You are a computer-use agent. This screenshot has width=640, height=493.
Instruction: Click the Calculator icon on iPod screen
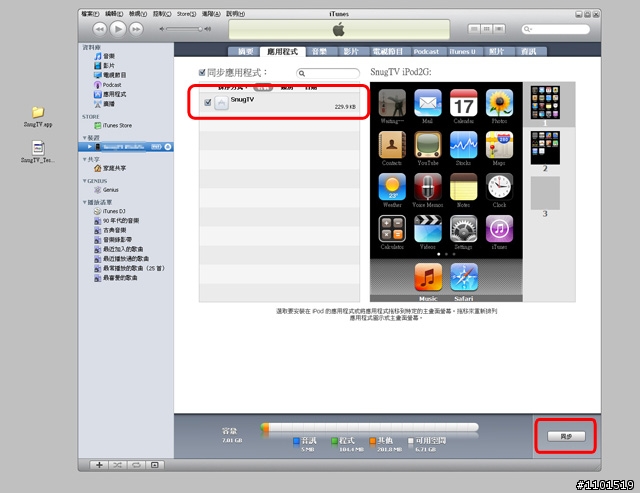click(392, 229)
